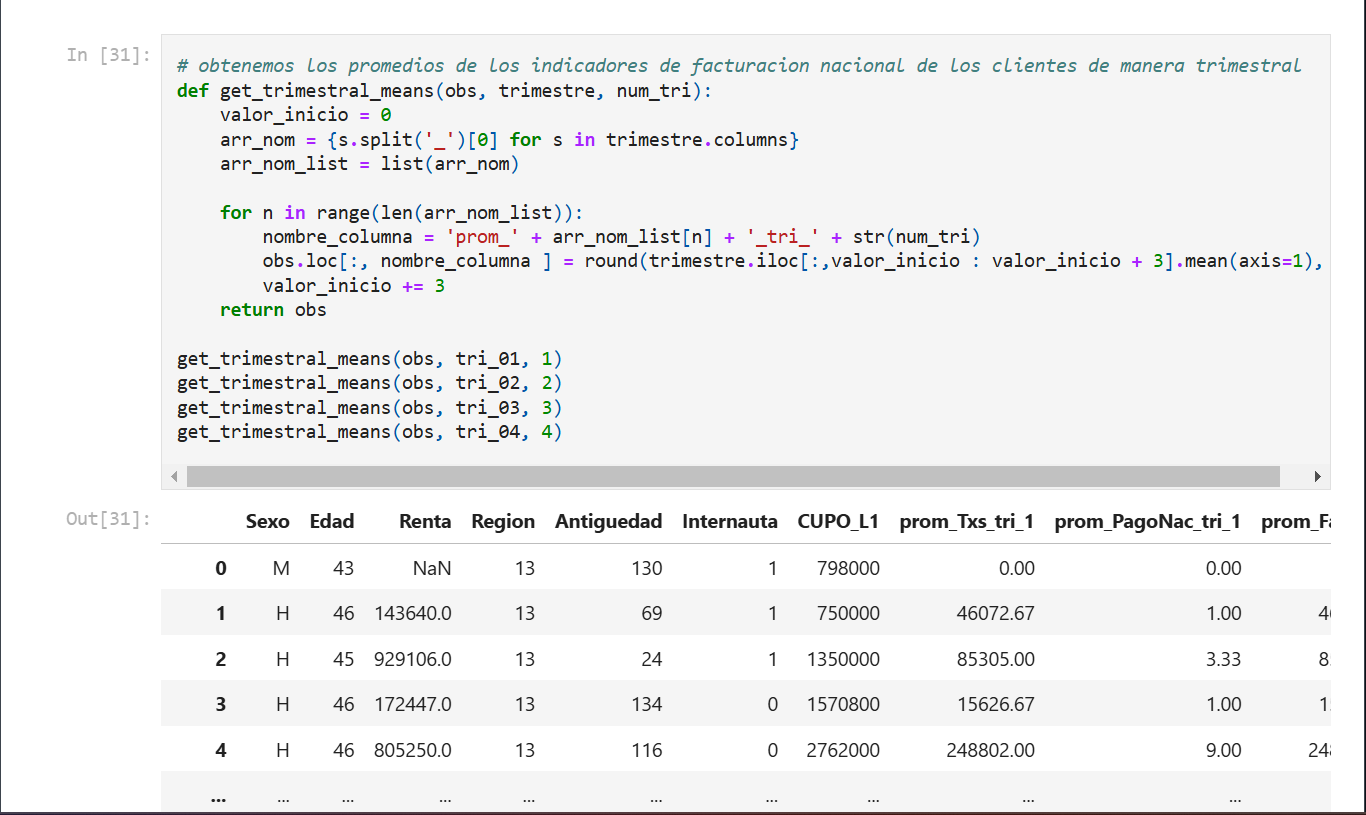The image size is (1366, 815).
Task: Click the In [31] cell prompt label
Action: point(108,55)
